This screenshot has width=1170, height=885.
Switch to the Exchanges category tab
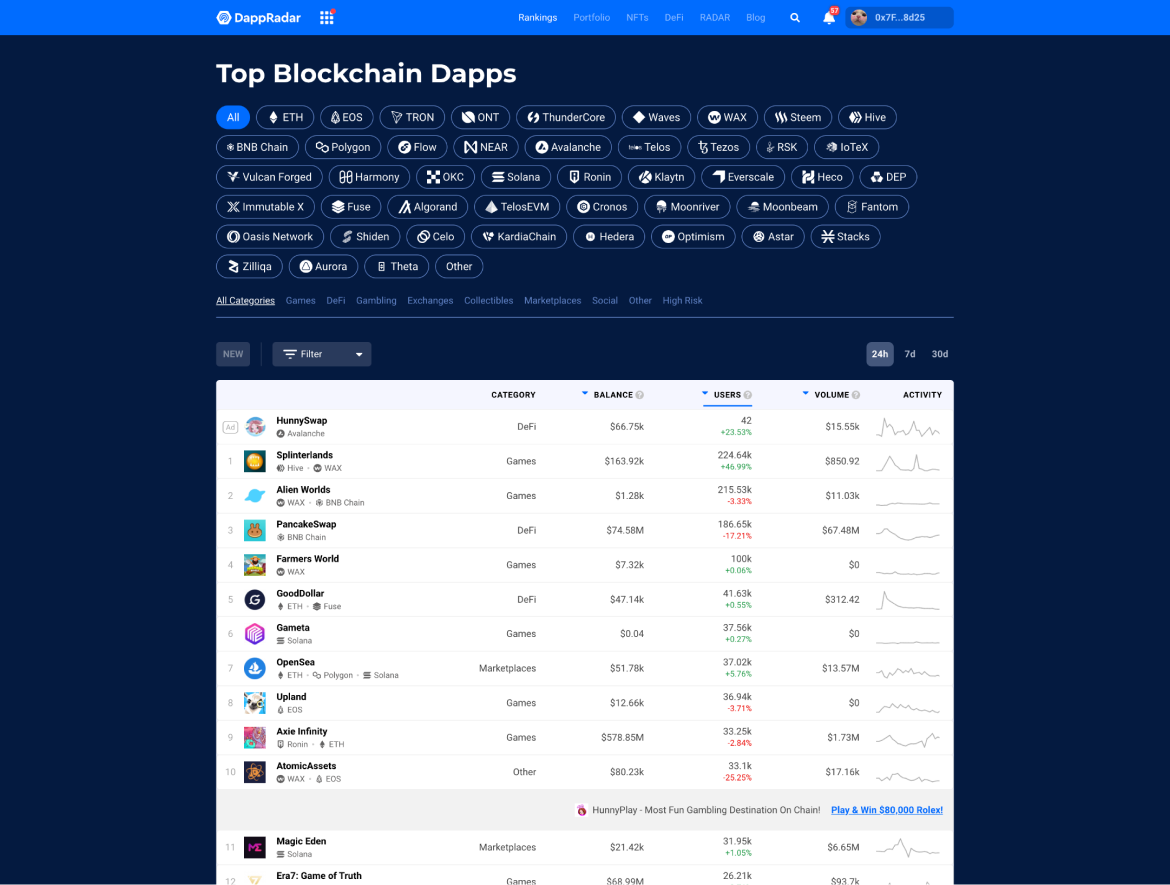[x=430, y=301]
